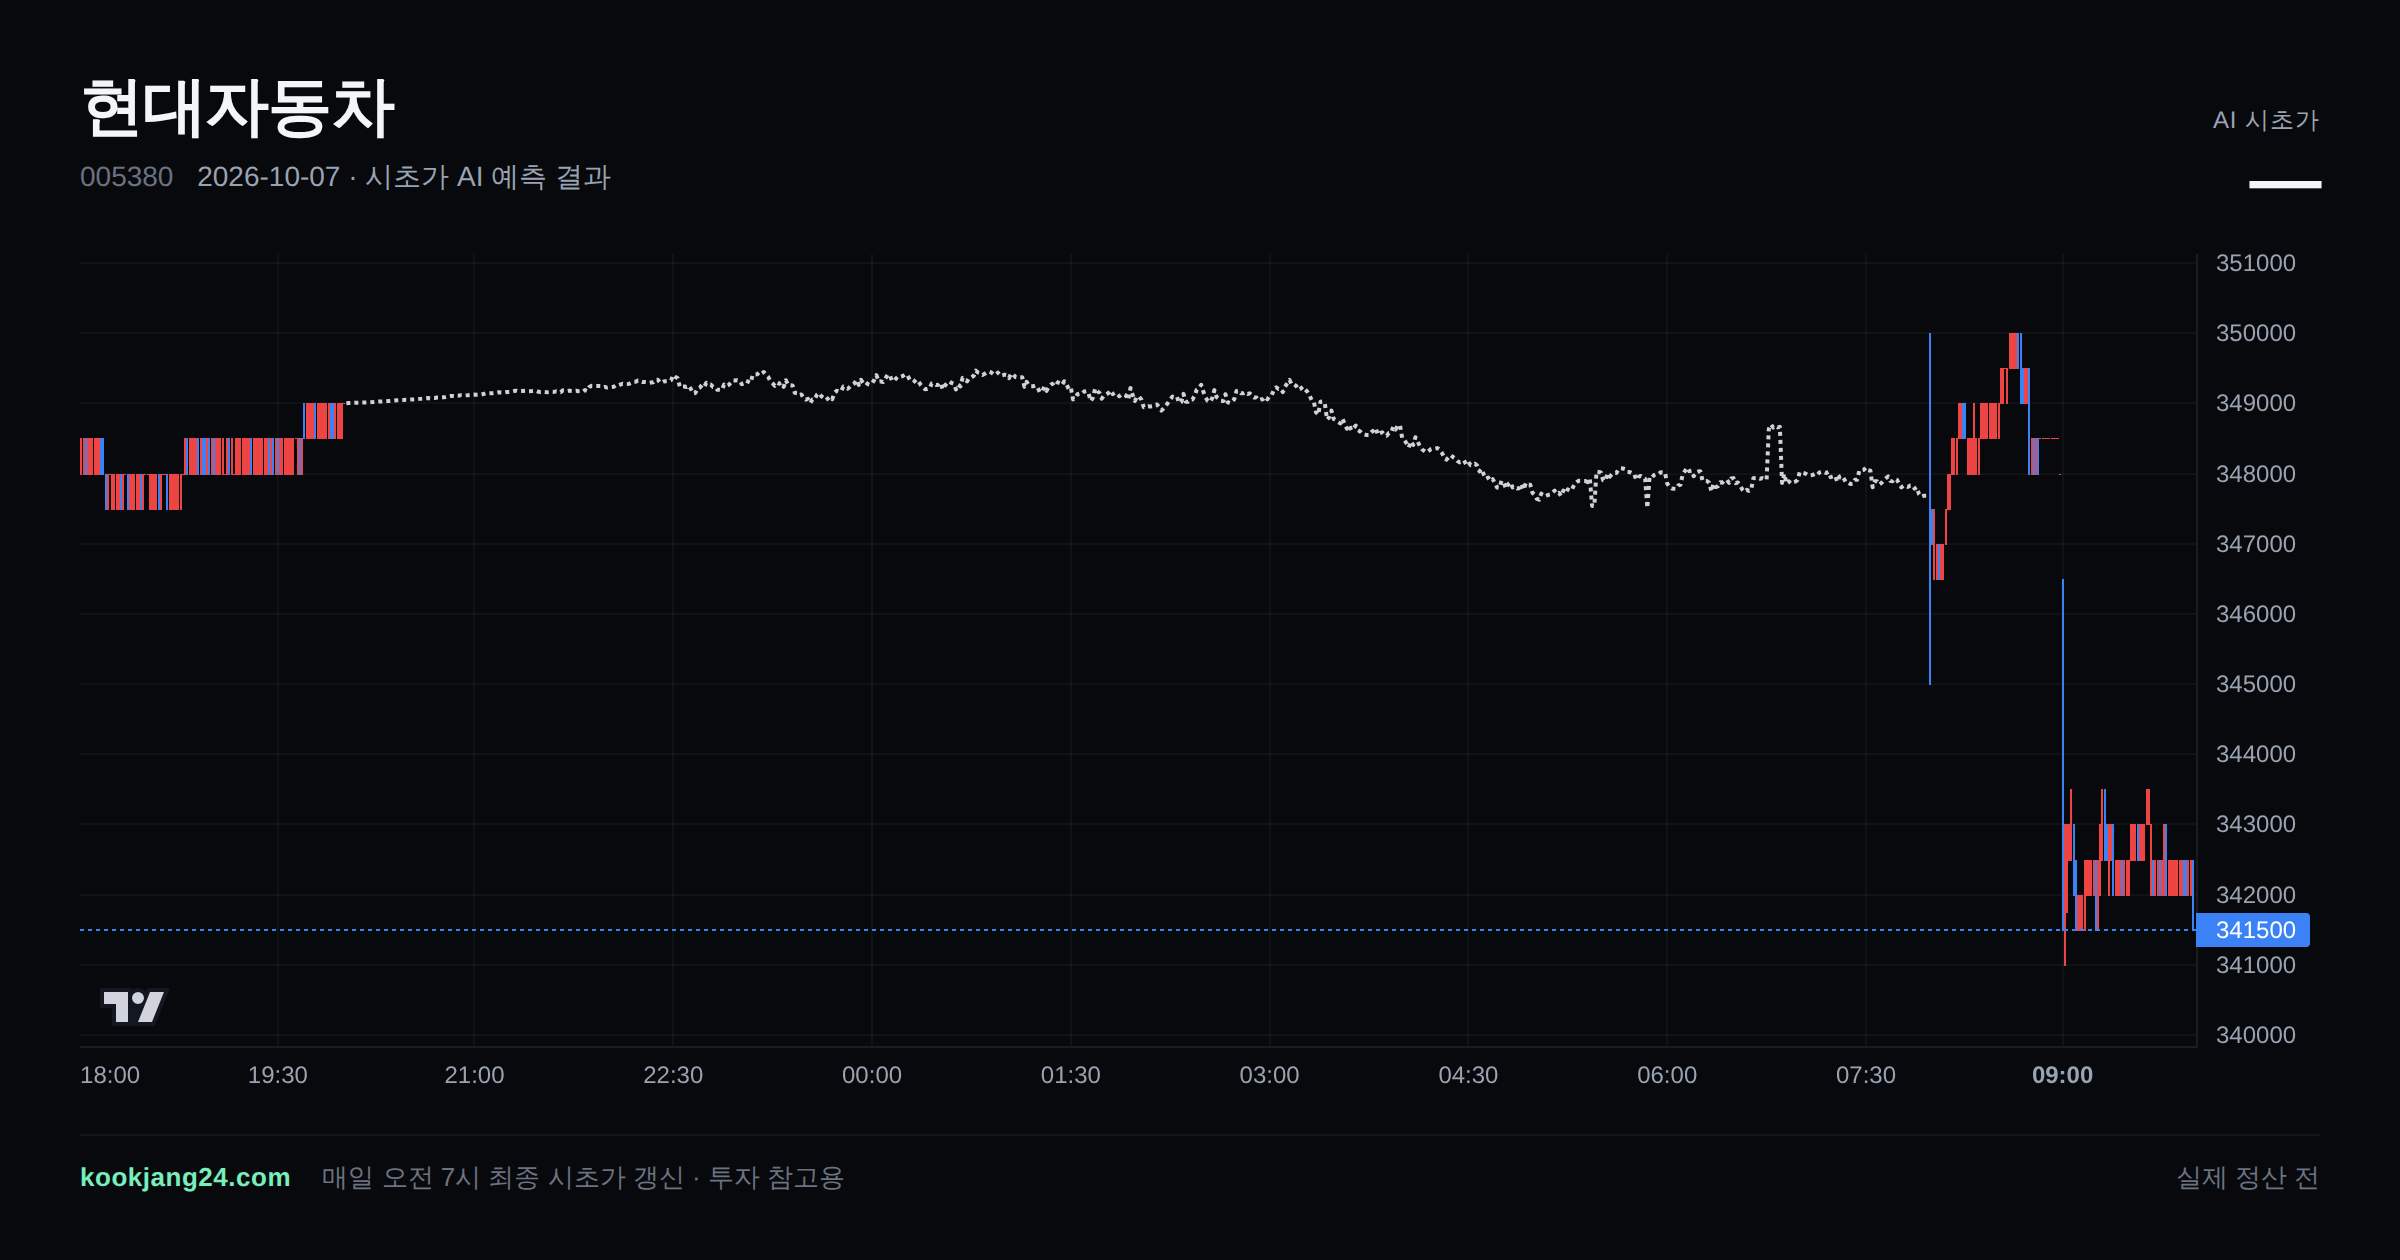The image size is (2400, 1260).
Task: Click the 04:30 time axis label
Action: (1468, 1075)
